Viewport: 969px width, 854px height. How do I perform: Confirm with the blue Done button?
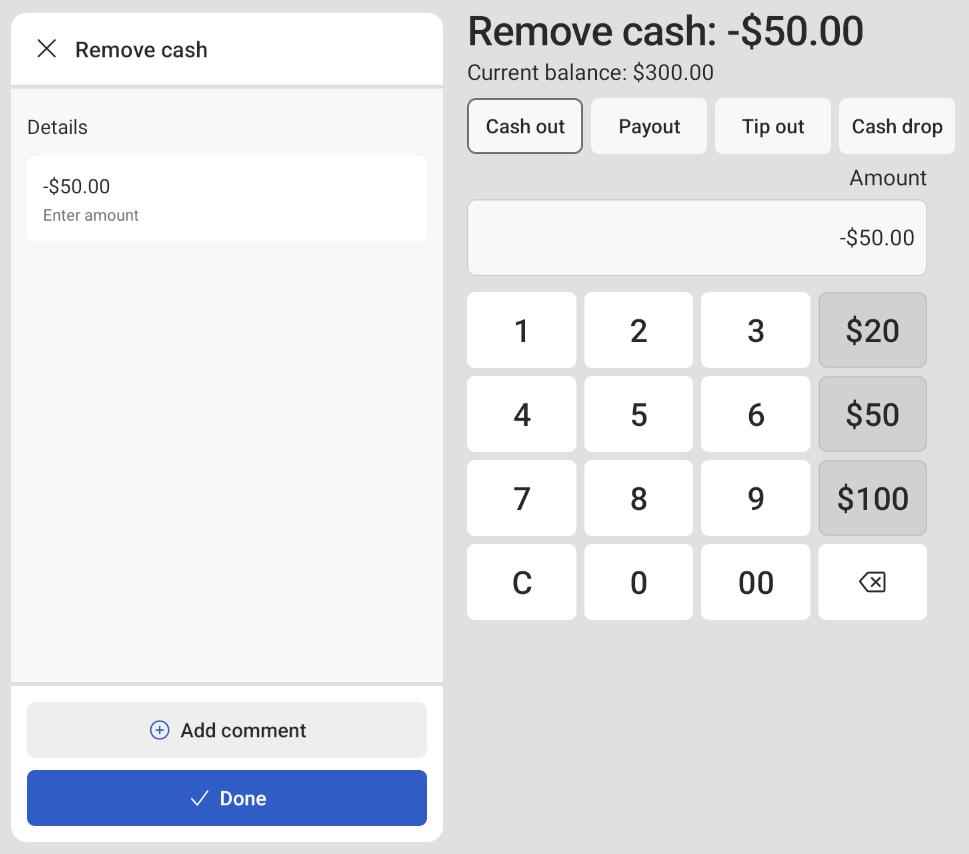(x=227, y=798)
